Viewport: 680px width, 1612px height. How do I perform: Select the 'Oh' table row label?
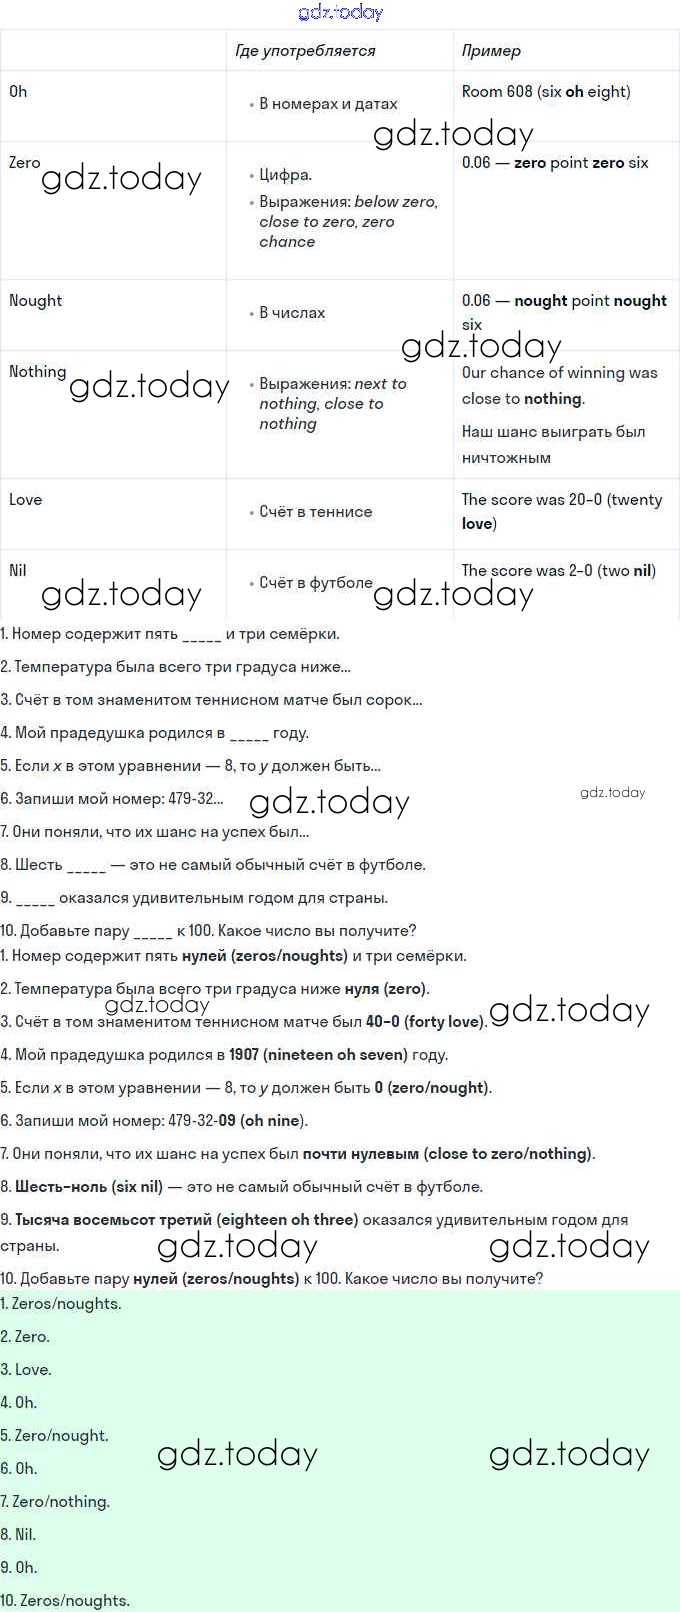[18, 92]
